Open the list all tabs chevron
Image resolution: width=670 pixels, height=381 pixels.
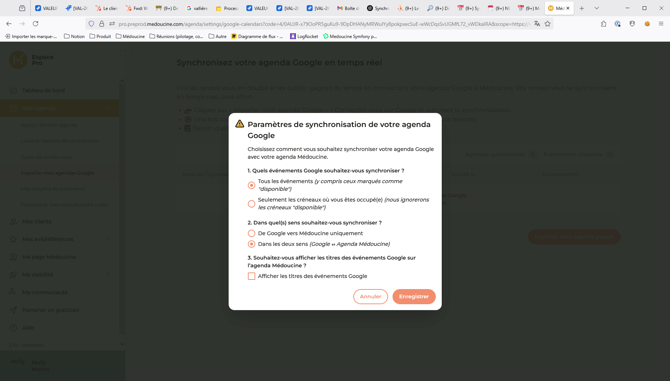597,8
